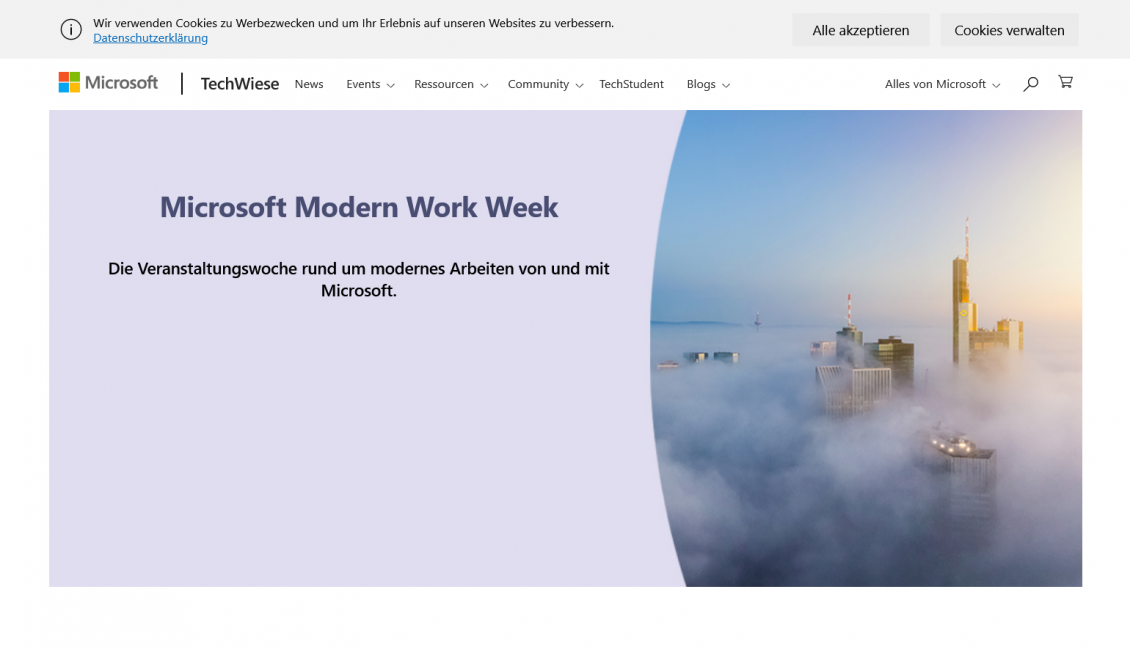Image resolution: width=1130 pixels, height=650 pixels.
Task: Open the shopping cart icon
Action: click(1065, 83)
